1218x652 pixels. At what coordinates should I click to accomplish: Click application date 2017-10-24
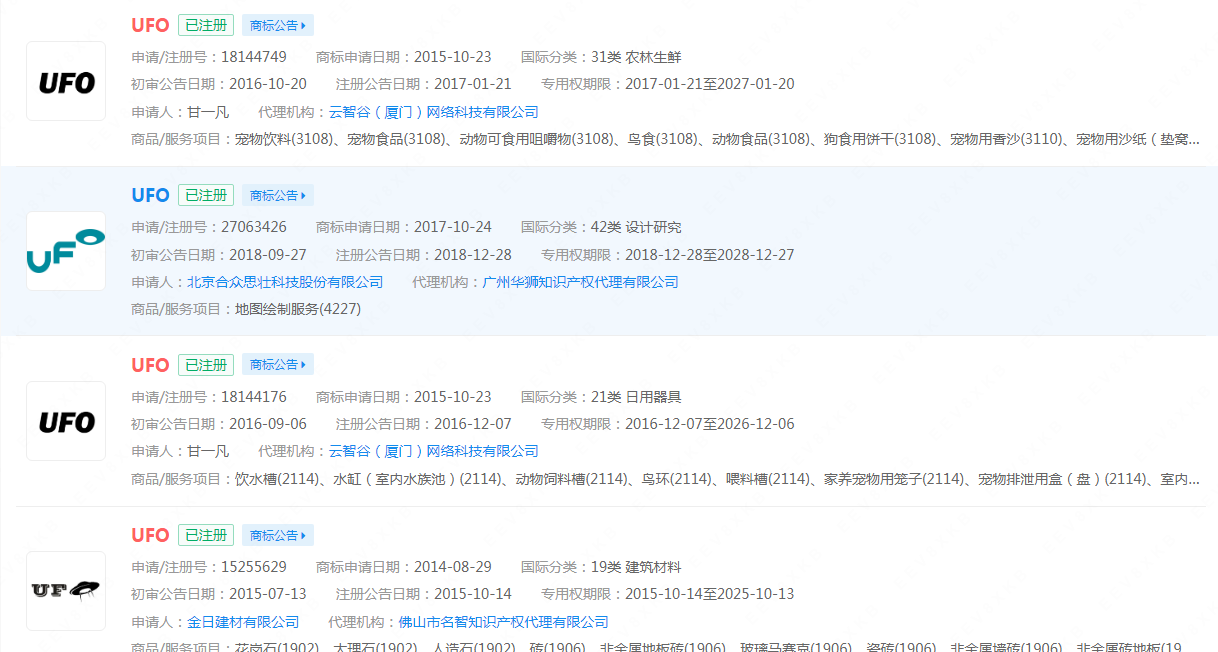(x=453, y=227)
